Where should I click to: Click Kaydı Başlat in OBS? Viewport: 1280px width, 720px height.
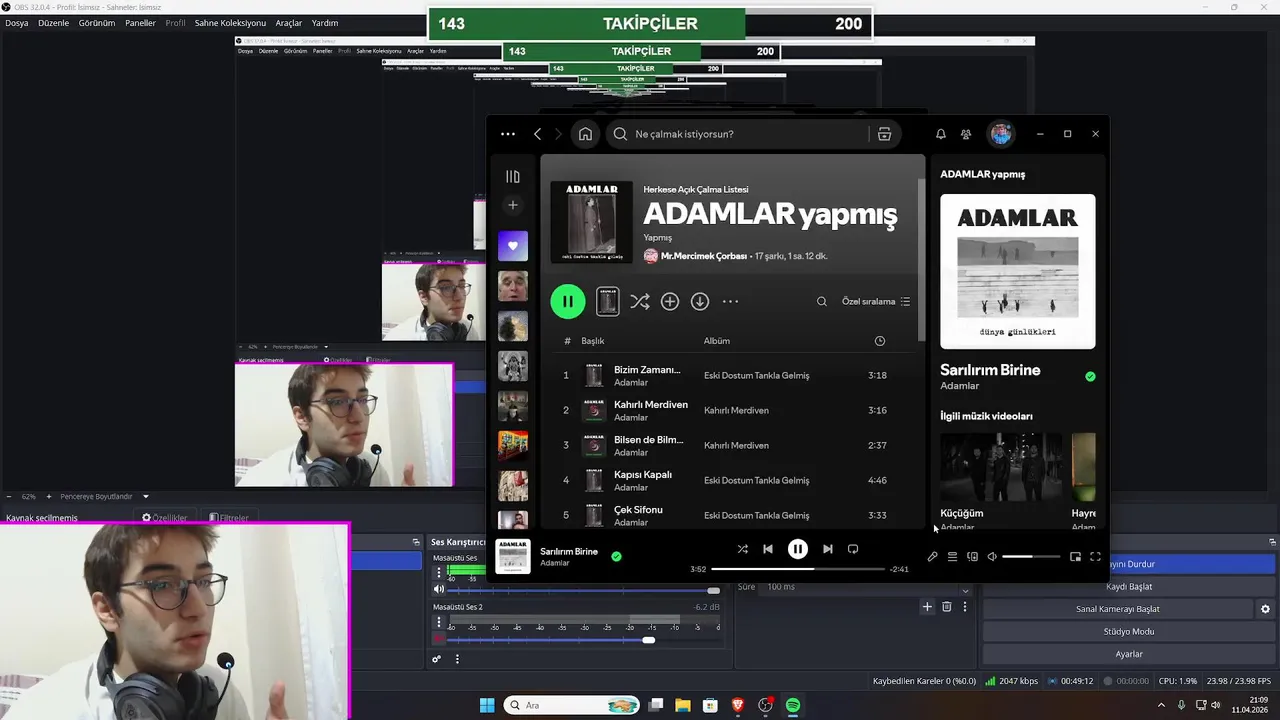pyautogui.click(x=1129, y=587)
